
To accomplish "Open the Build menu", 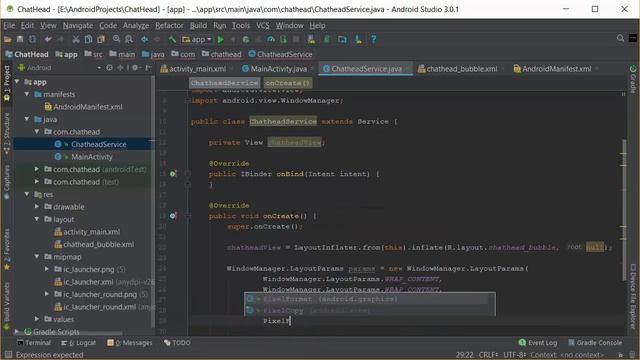I will pos(198,25).
